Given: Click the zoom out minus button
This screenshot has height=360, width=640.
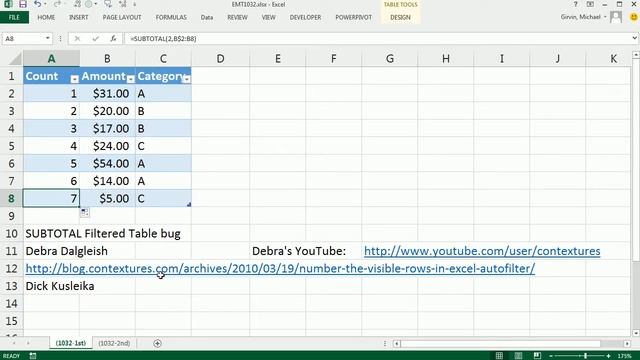Looking at the screenshot, I should 551,356.
